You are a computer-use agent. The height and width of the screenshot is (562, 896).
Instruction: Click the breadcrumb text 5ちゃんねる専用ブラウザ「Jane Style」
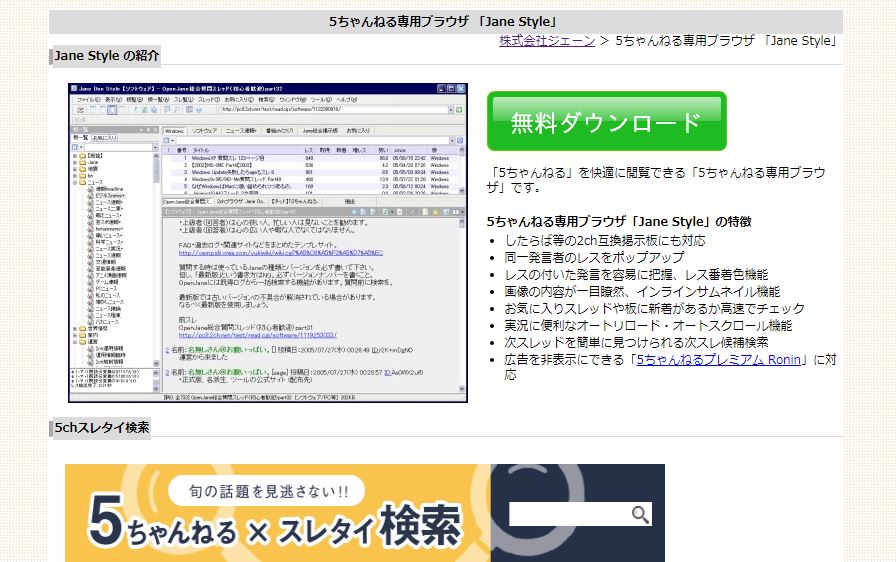tap(726, 41)
